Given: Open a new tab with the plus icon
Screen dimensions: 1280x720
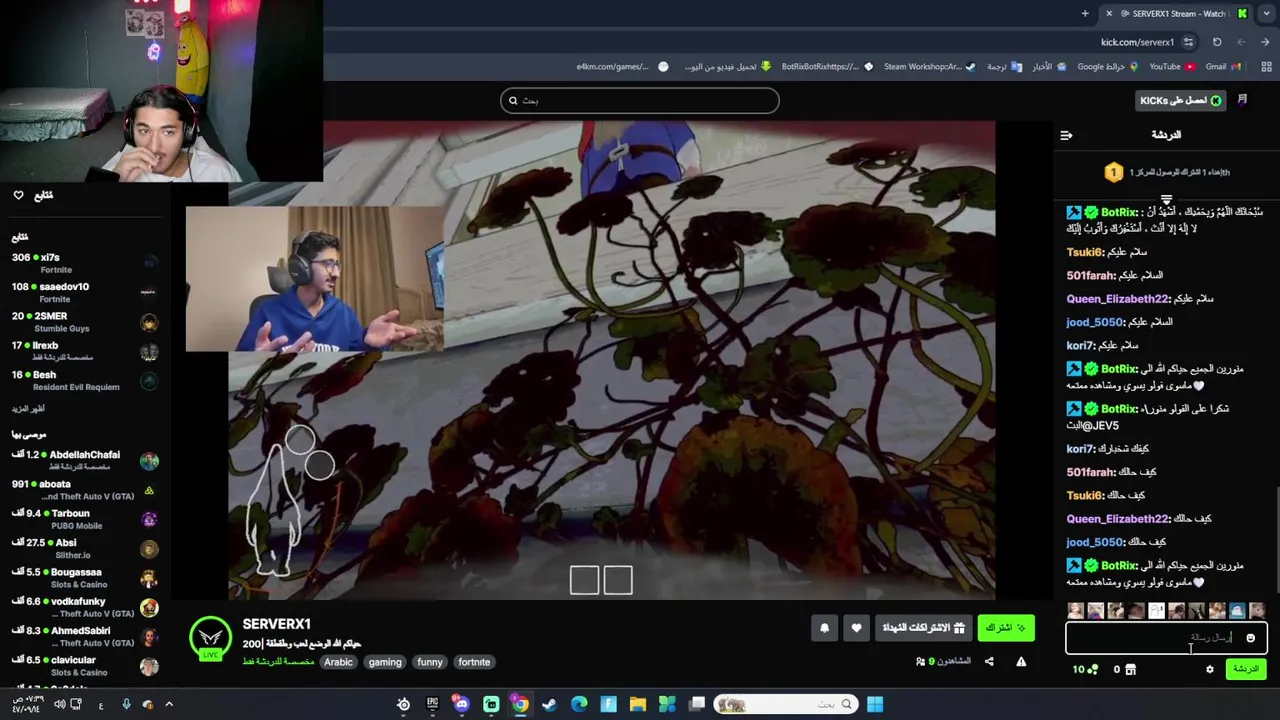Looking at the screenshot, I should click(x=1085, y=13).
